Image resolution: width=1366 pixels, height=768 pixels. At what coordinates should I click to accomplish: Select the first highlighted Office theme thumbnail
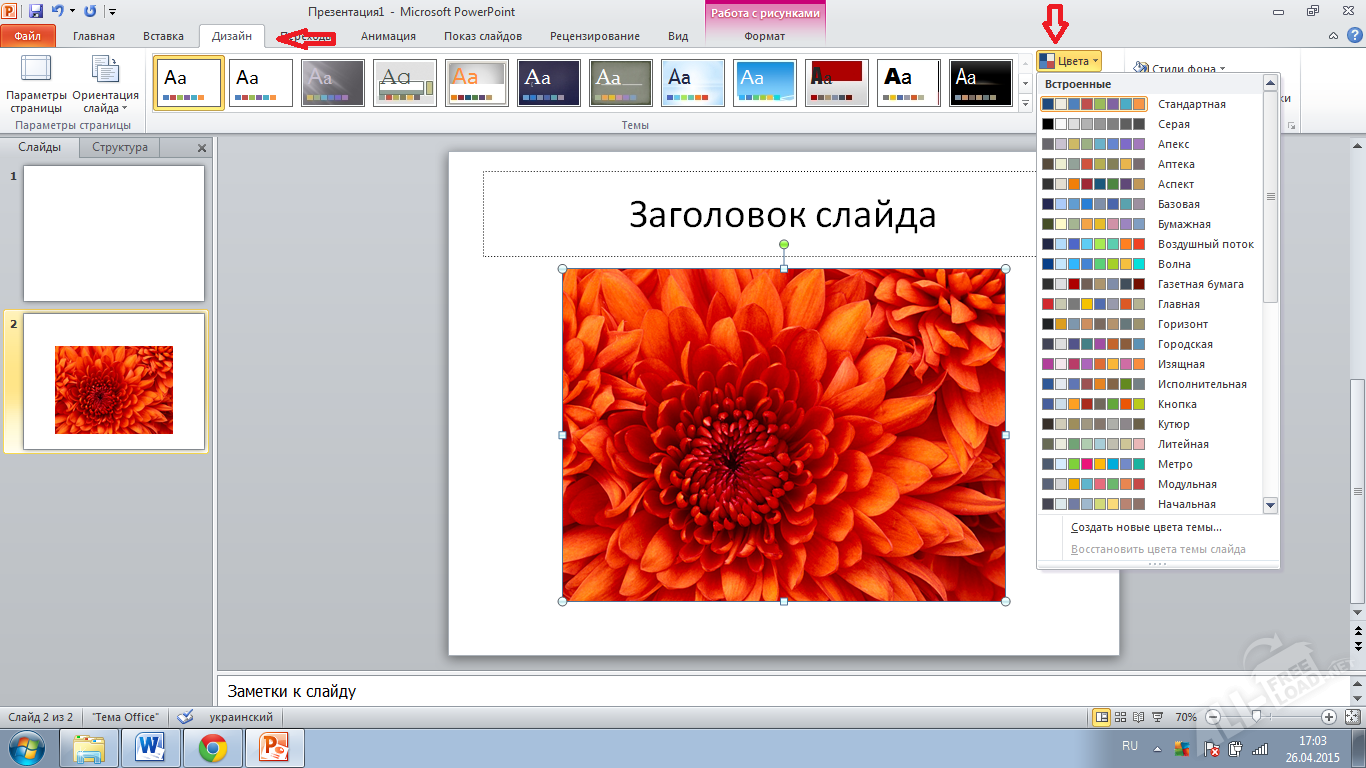189,83
